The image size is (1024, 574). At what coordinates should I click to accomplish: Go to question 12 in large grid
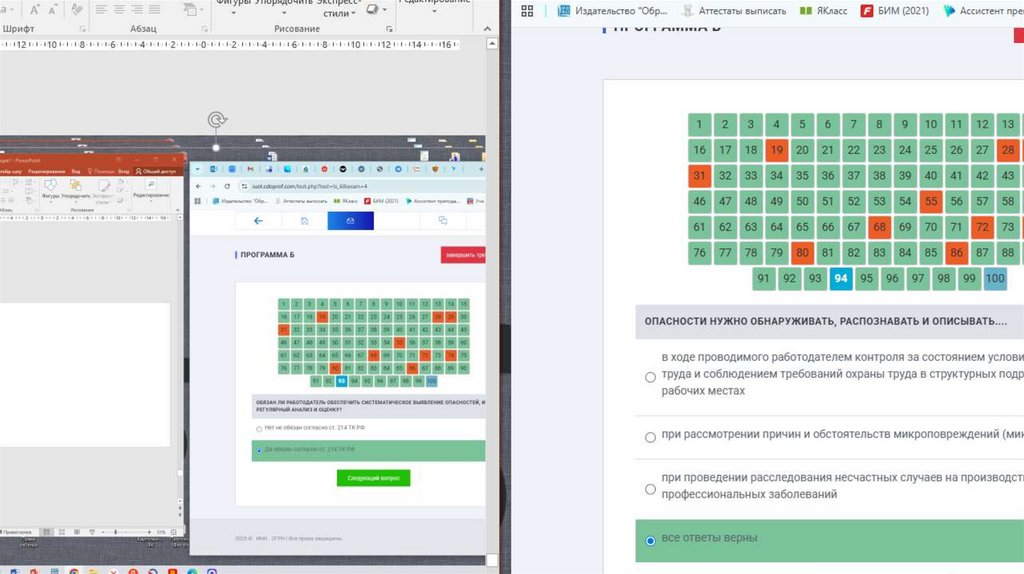click(x=982, y=124)
